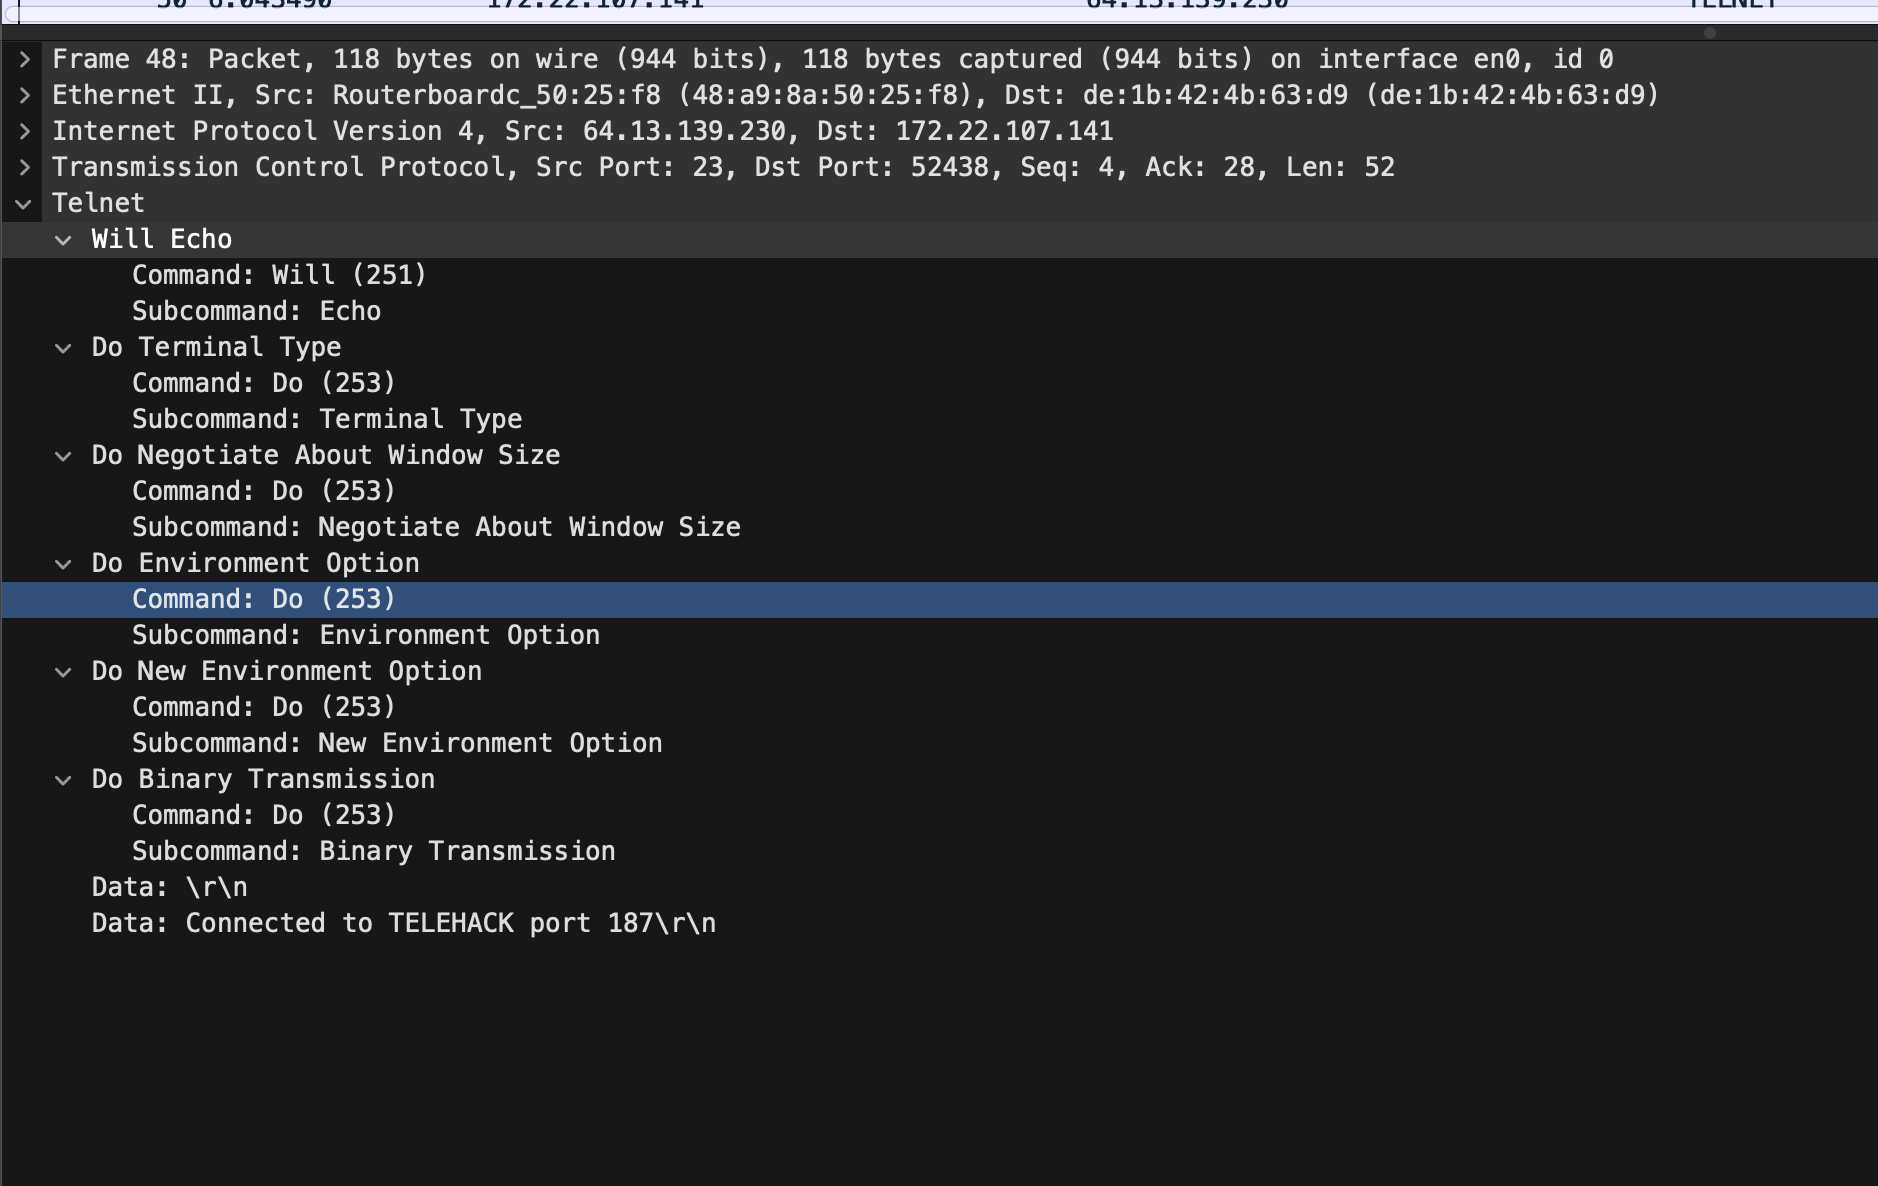Collapse the Do Terminal Type node
The width and height of the screenshot is (1878, 1186).
point(63,348)
